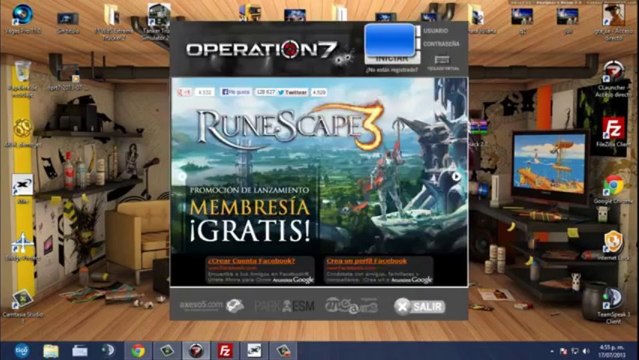Click the mgame logo in launcher footer
The height and width of the screenshot is (360, 639).
(x=351, y=306)
